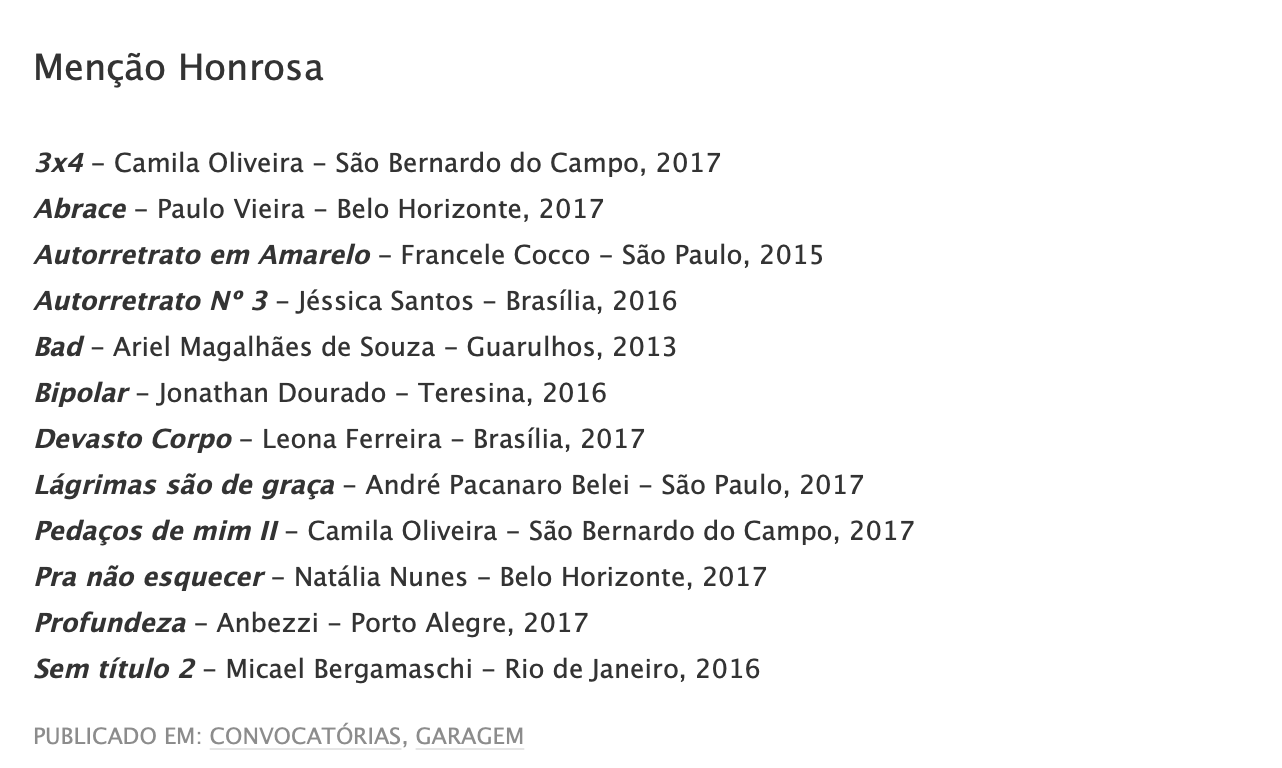Image resolution: width=1282 pixels, height=768 pixels.
Task: Click the 'Abrace' title text
Action: click(80, 209)
